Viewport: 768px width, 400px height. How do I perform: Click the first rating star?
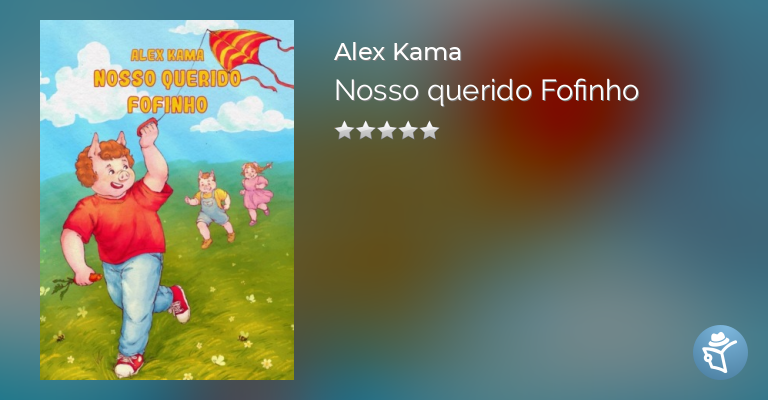click(344, 131)
